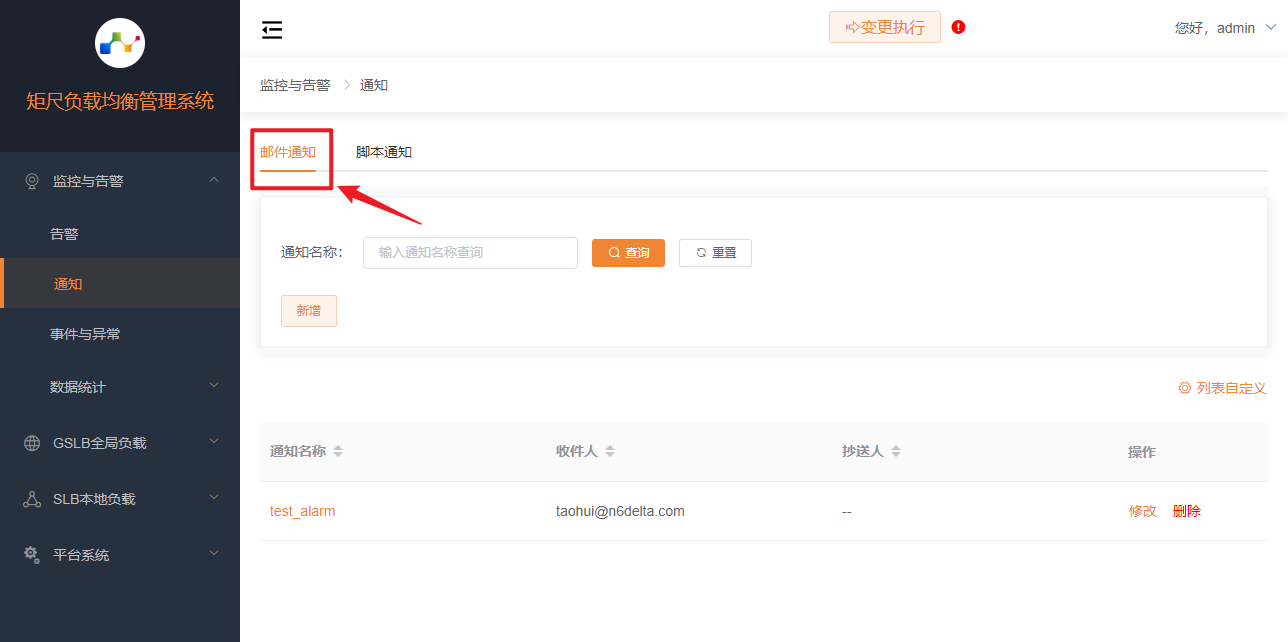Switch to the 脚本通知 tab
This screenshot has width=1288, height=642.
tap(384, 153)
